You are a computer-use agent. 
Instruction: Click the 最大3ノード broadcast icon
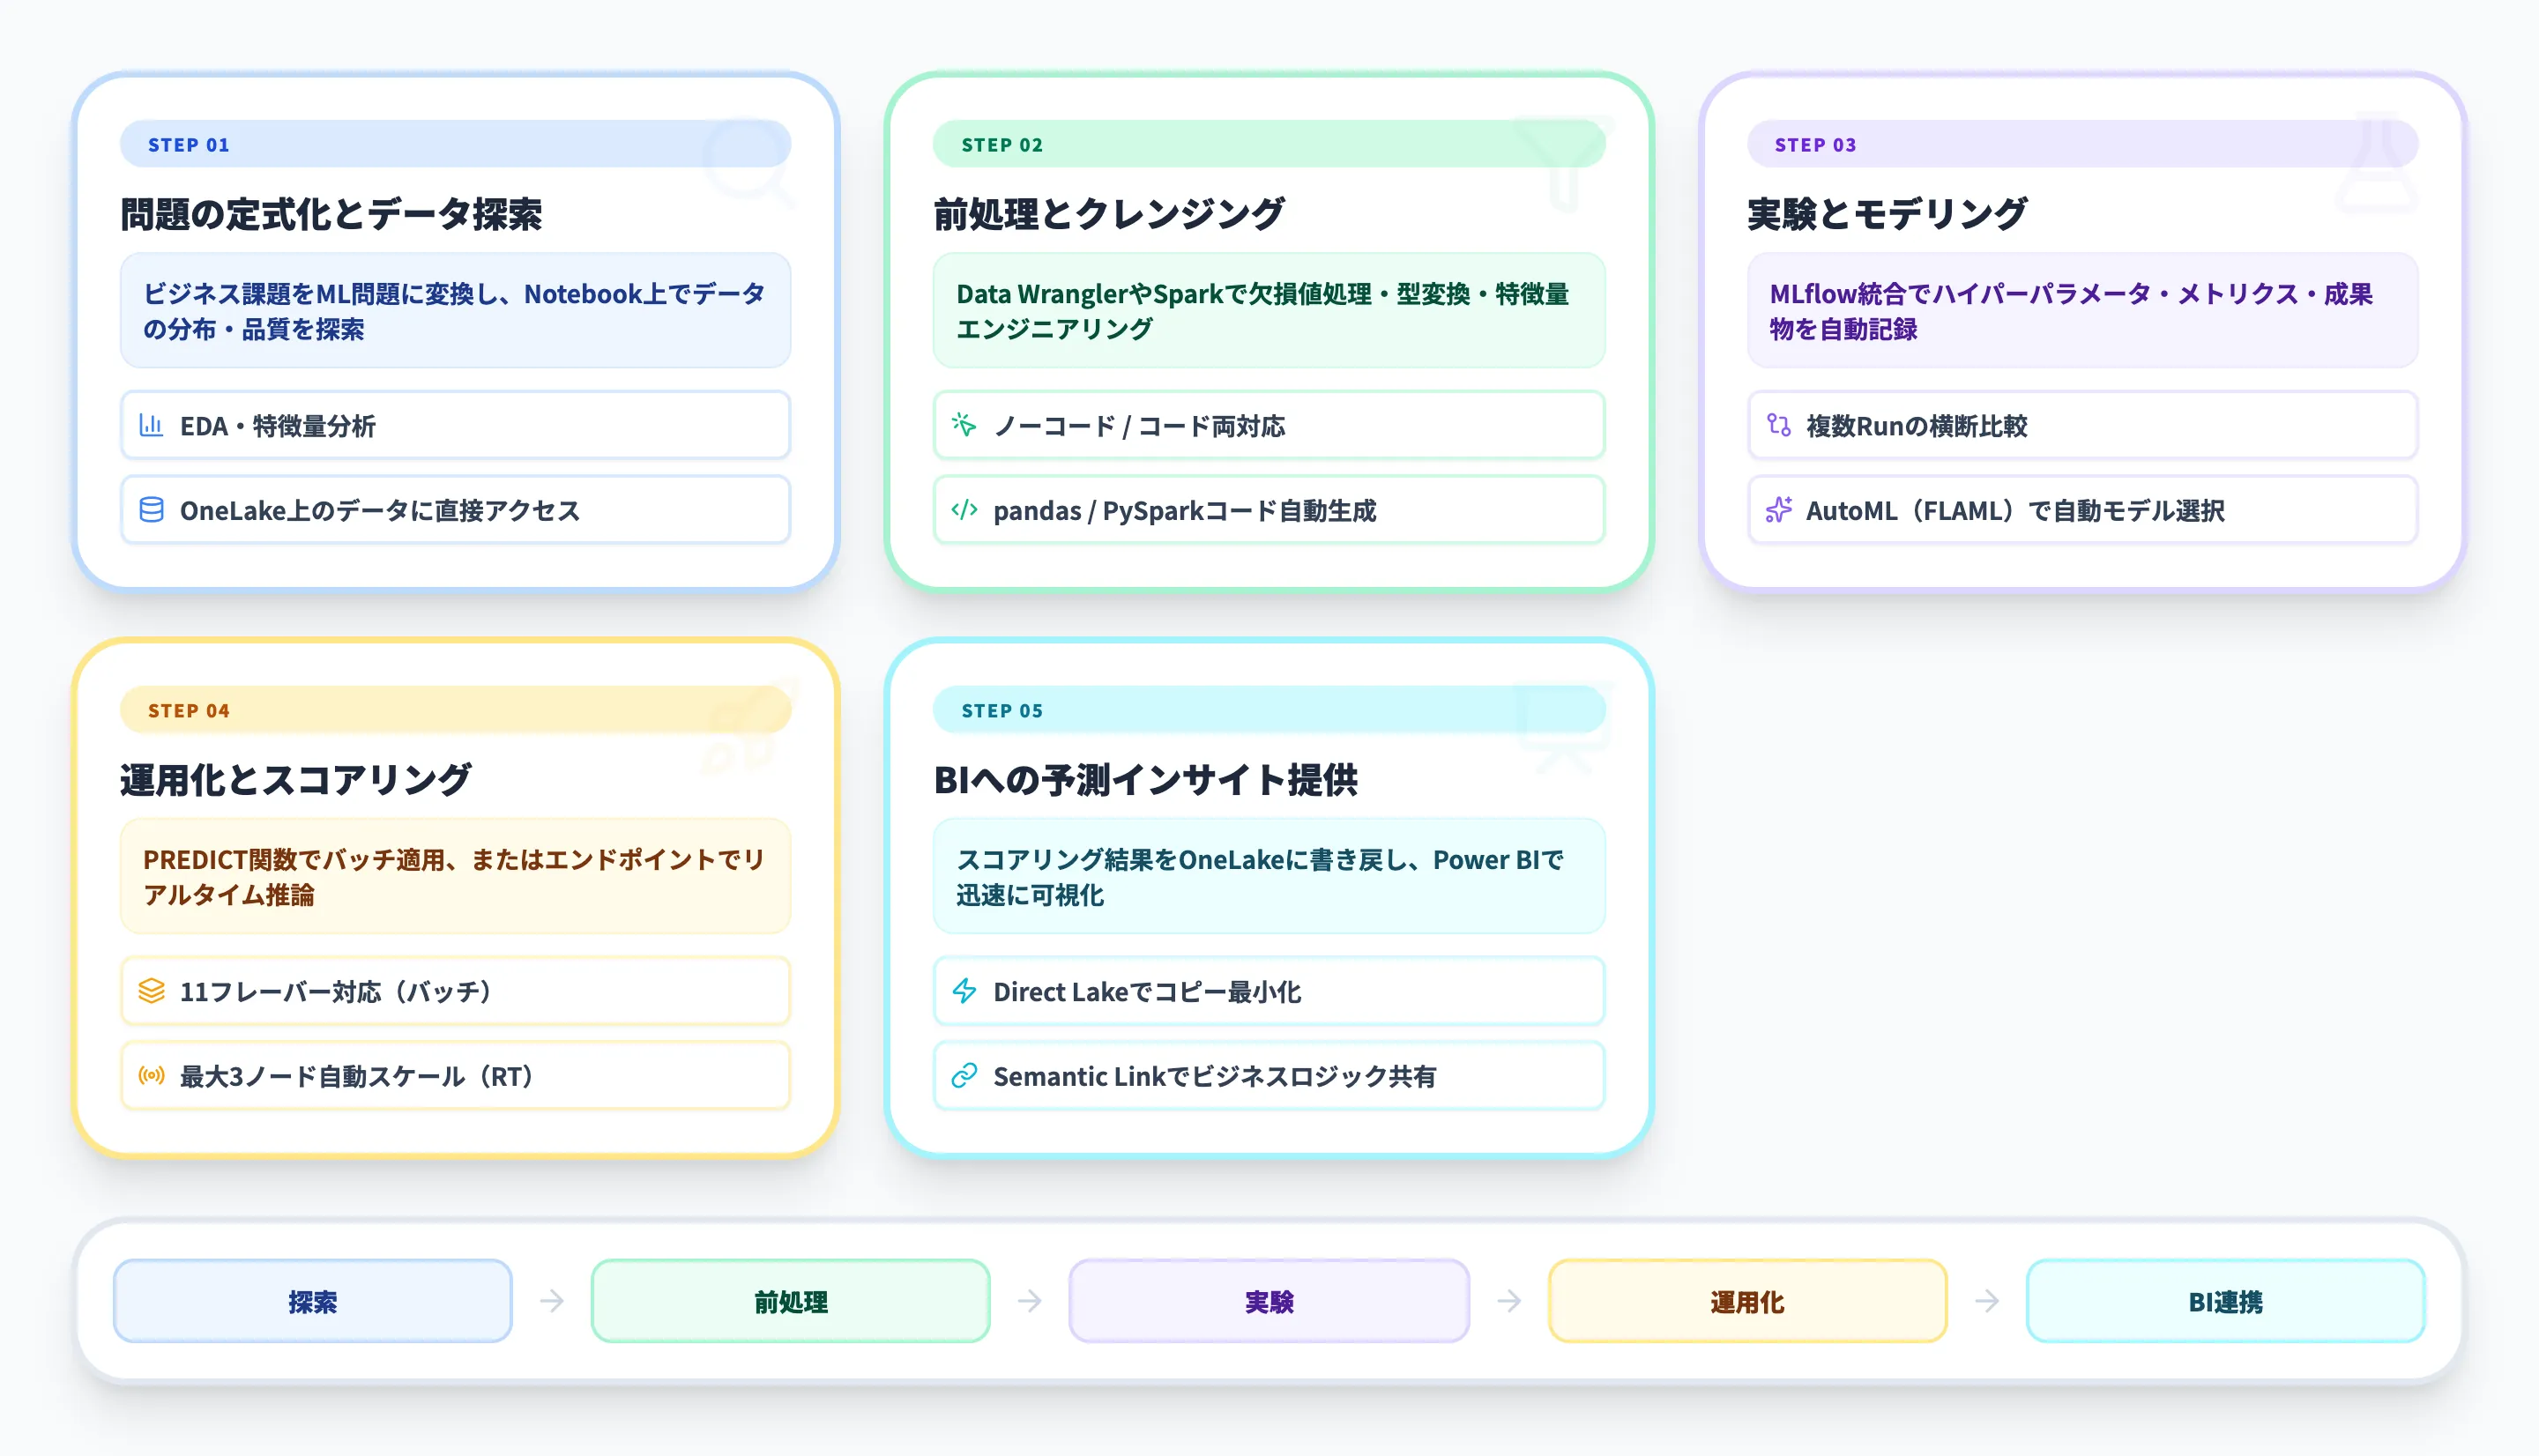151,1076
